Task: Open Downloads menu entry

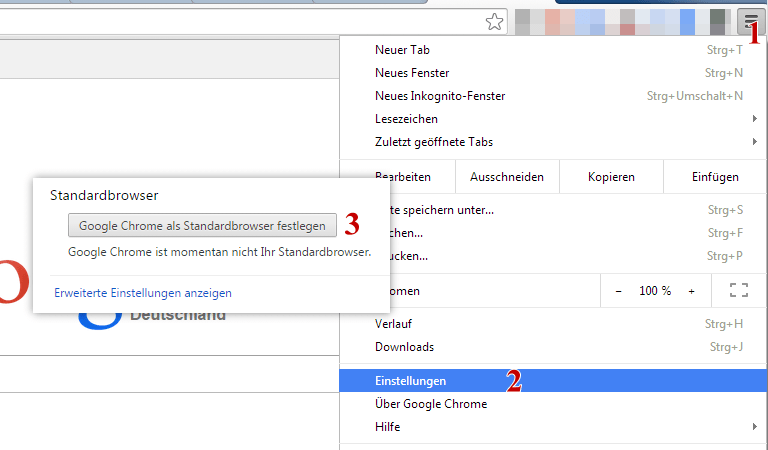Action: coord(553,347)
